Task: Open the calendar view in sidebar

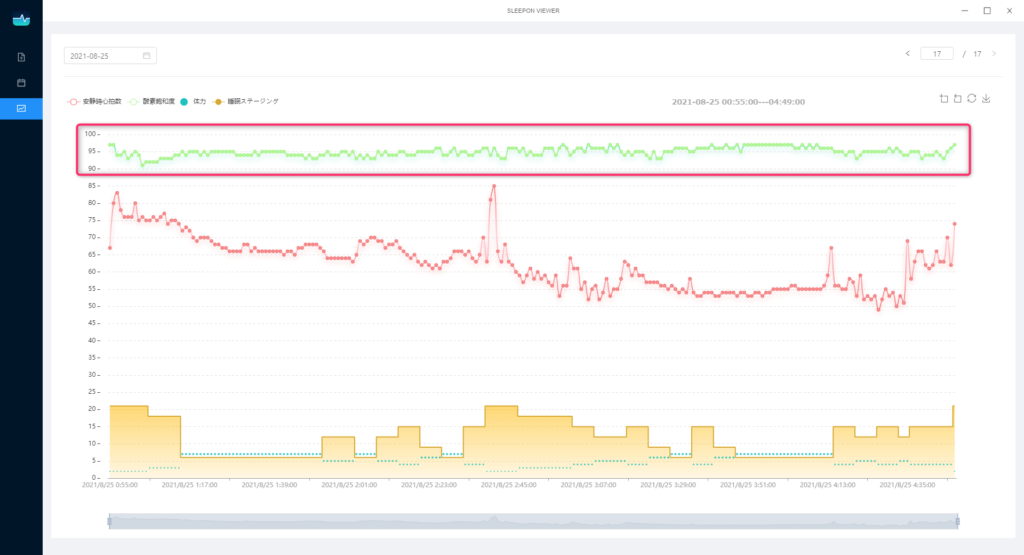Action: click(x=21, y=82)
